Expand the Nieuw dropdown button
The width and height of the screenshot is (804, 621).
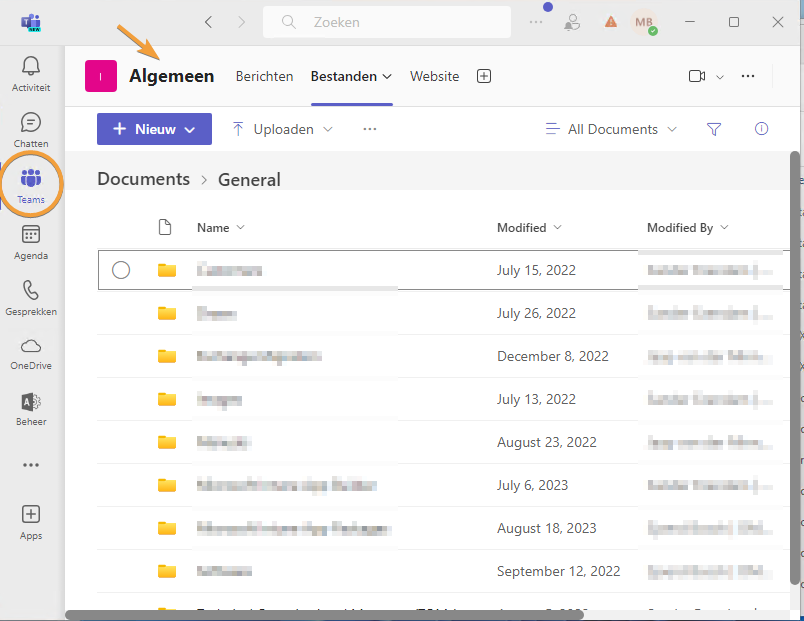(154, 129)
